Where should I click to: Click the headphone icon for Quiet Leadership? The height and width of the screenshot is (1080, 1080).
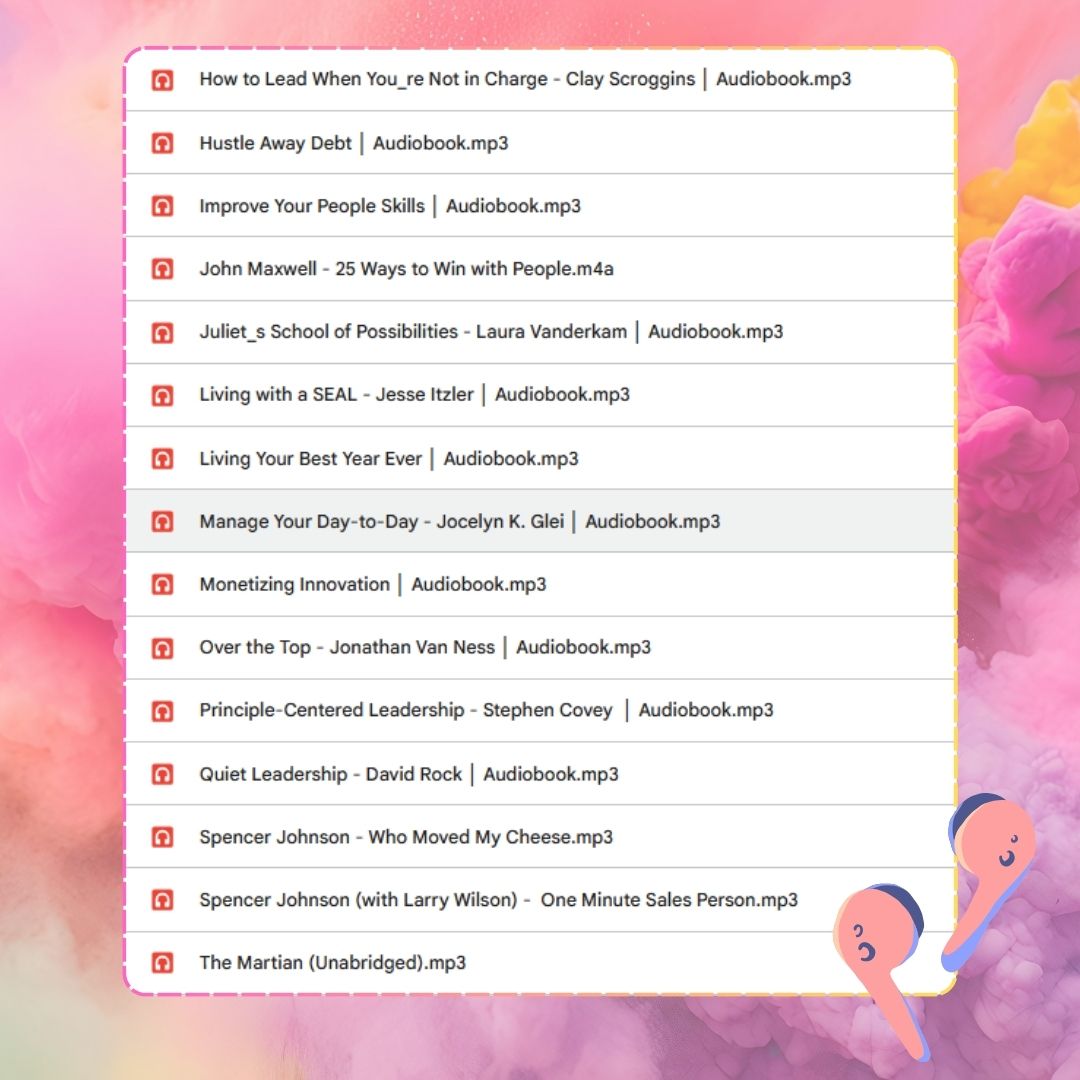(x=162, y=775)
